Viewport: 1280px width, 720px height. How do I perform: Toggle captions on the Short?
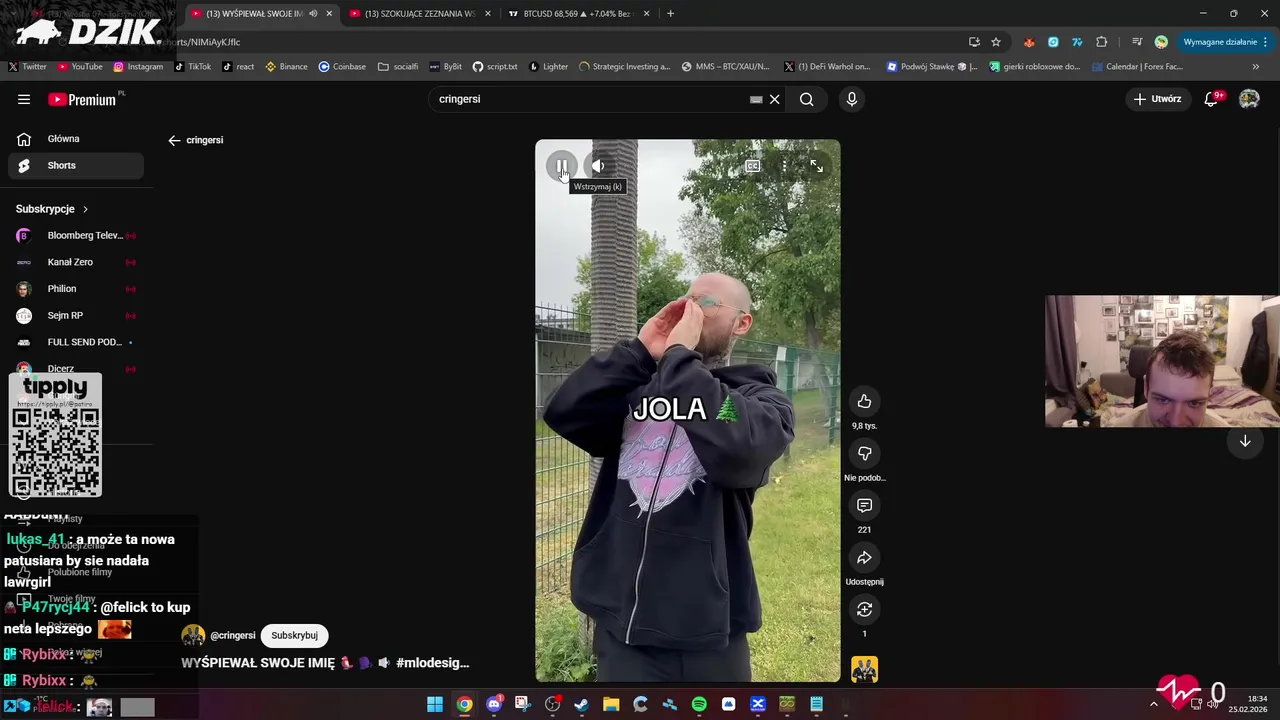pos(753,166)
